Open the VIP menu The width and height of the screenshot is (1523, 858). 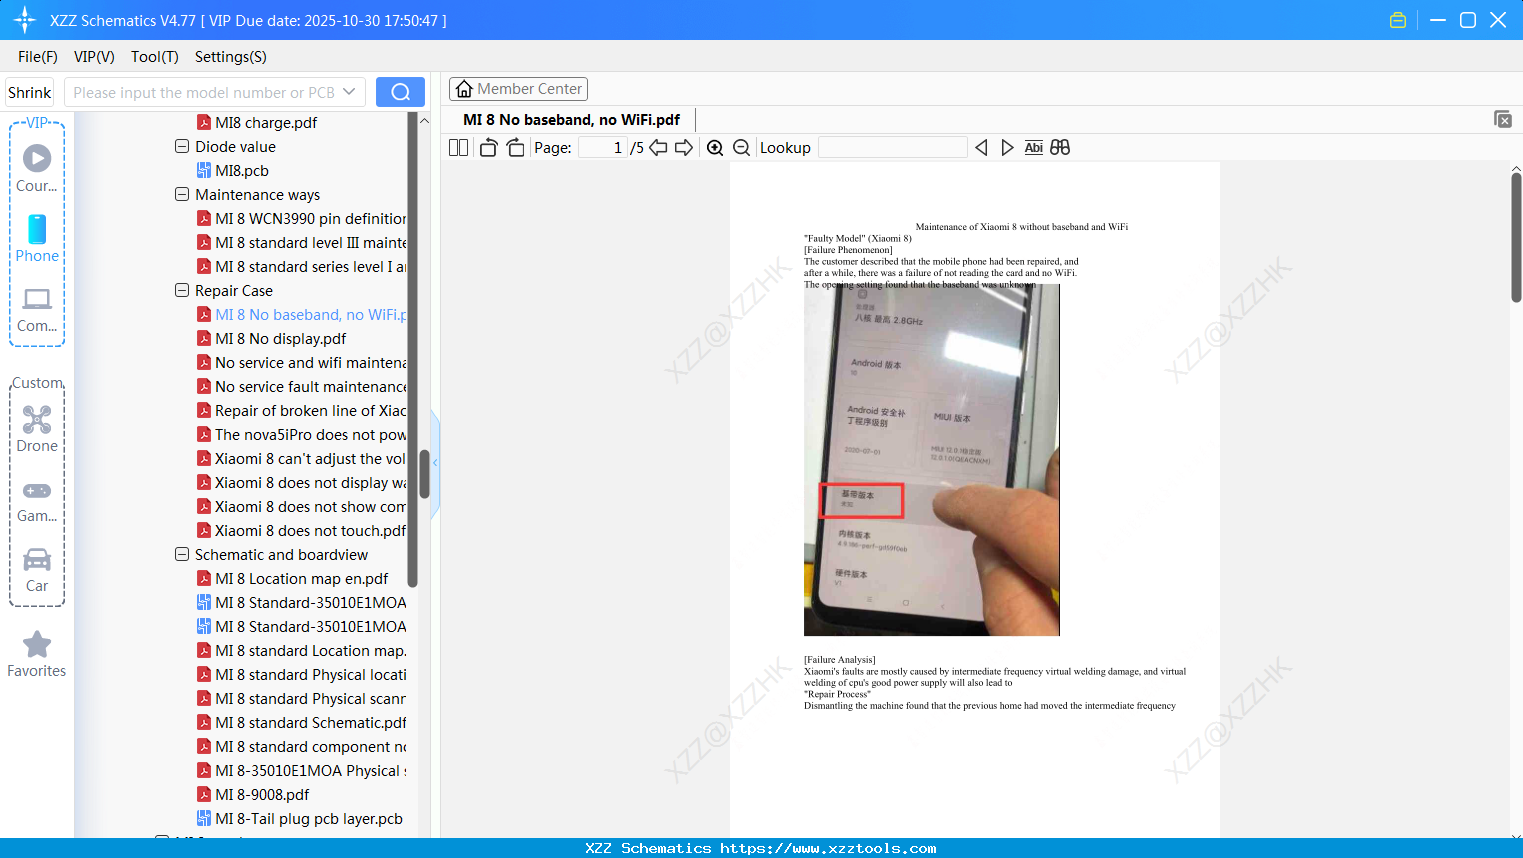(x=94, y=57)
